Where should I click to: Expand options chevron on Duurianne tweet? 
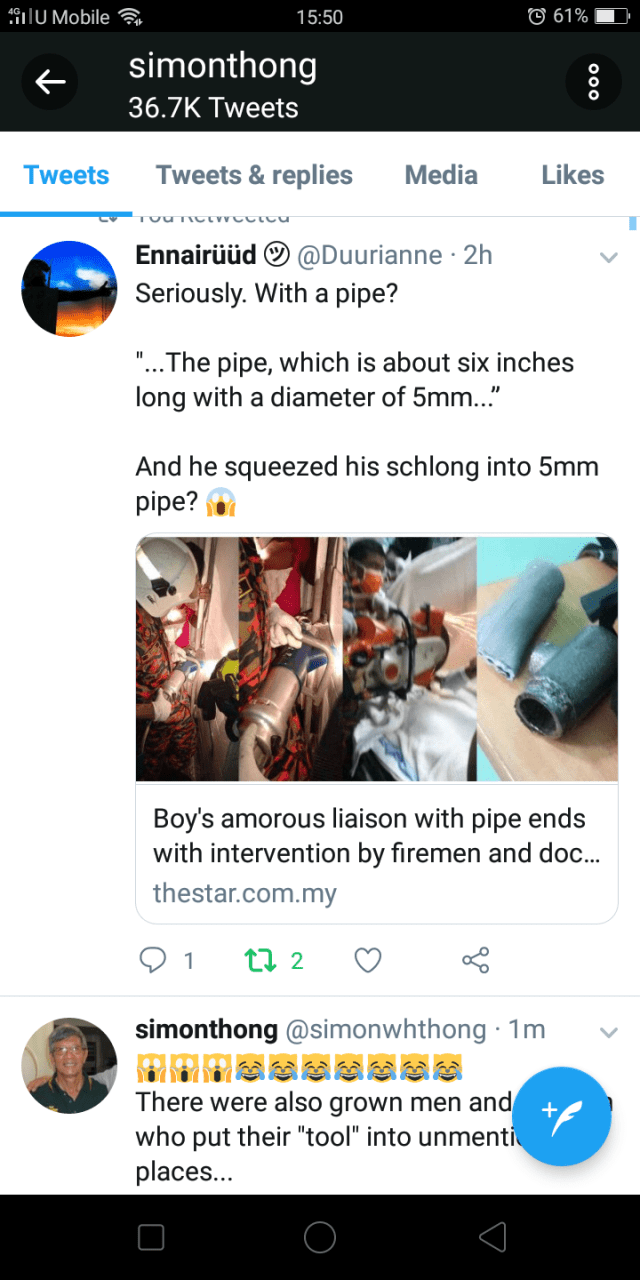pos(608,258)
